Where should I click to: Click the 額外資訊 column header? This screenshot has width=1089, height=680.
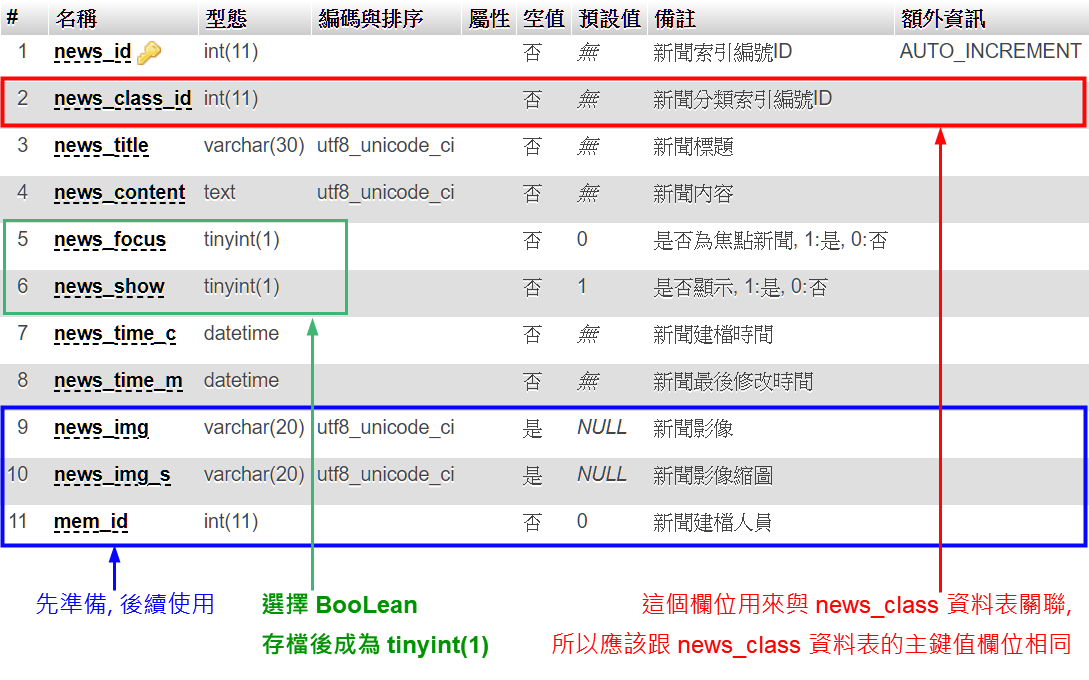(x=941, y=19)
